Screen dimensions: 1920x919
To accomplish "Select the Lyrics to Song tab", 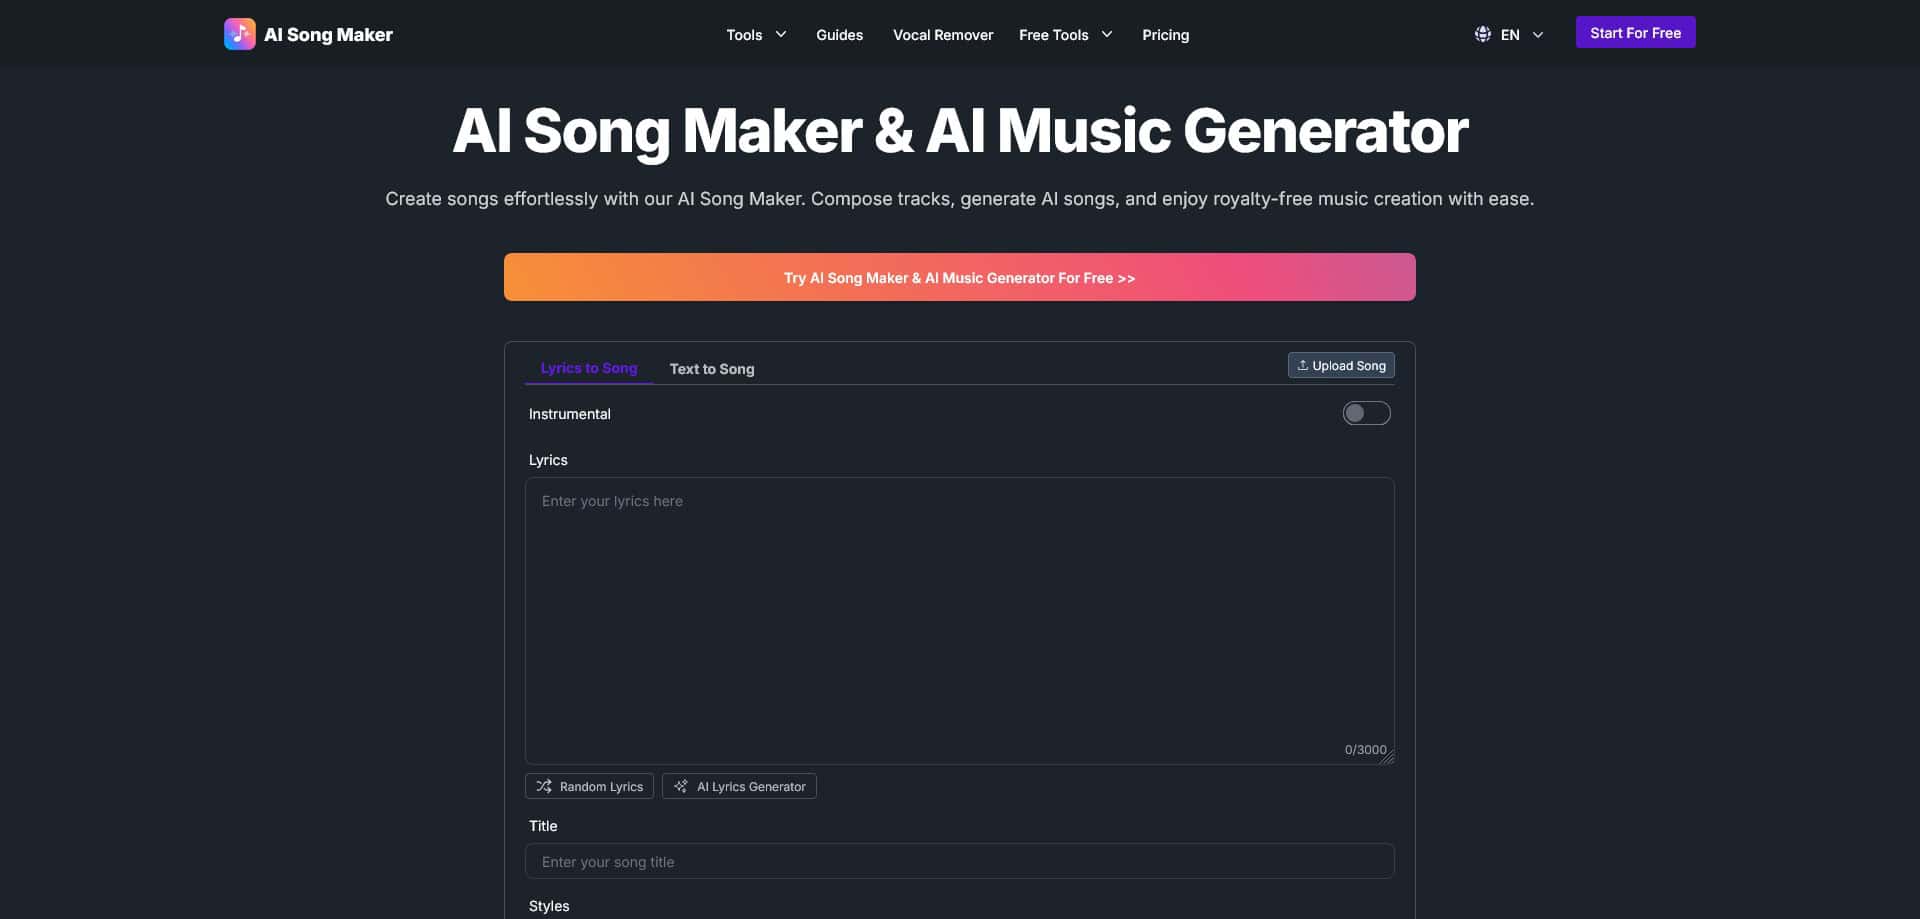I will pyautogui.click(x=588, y=368).
